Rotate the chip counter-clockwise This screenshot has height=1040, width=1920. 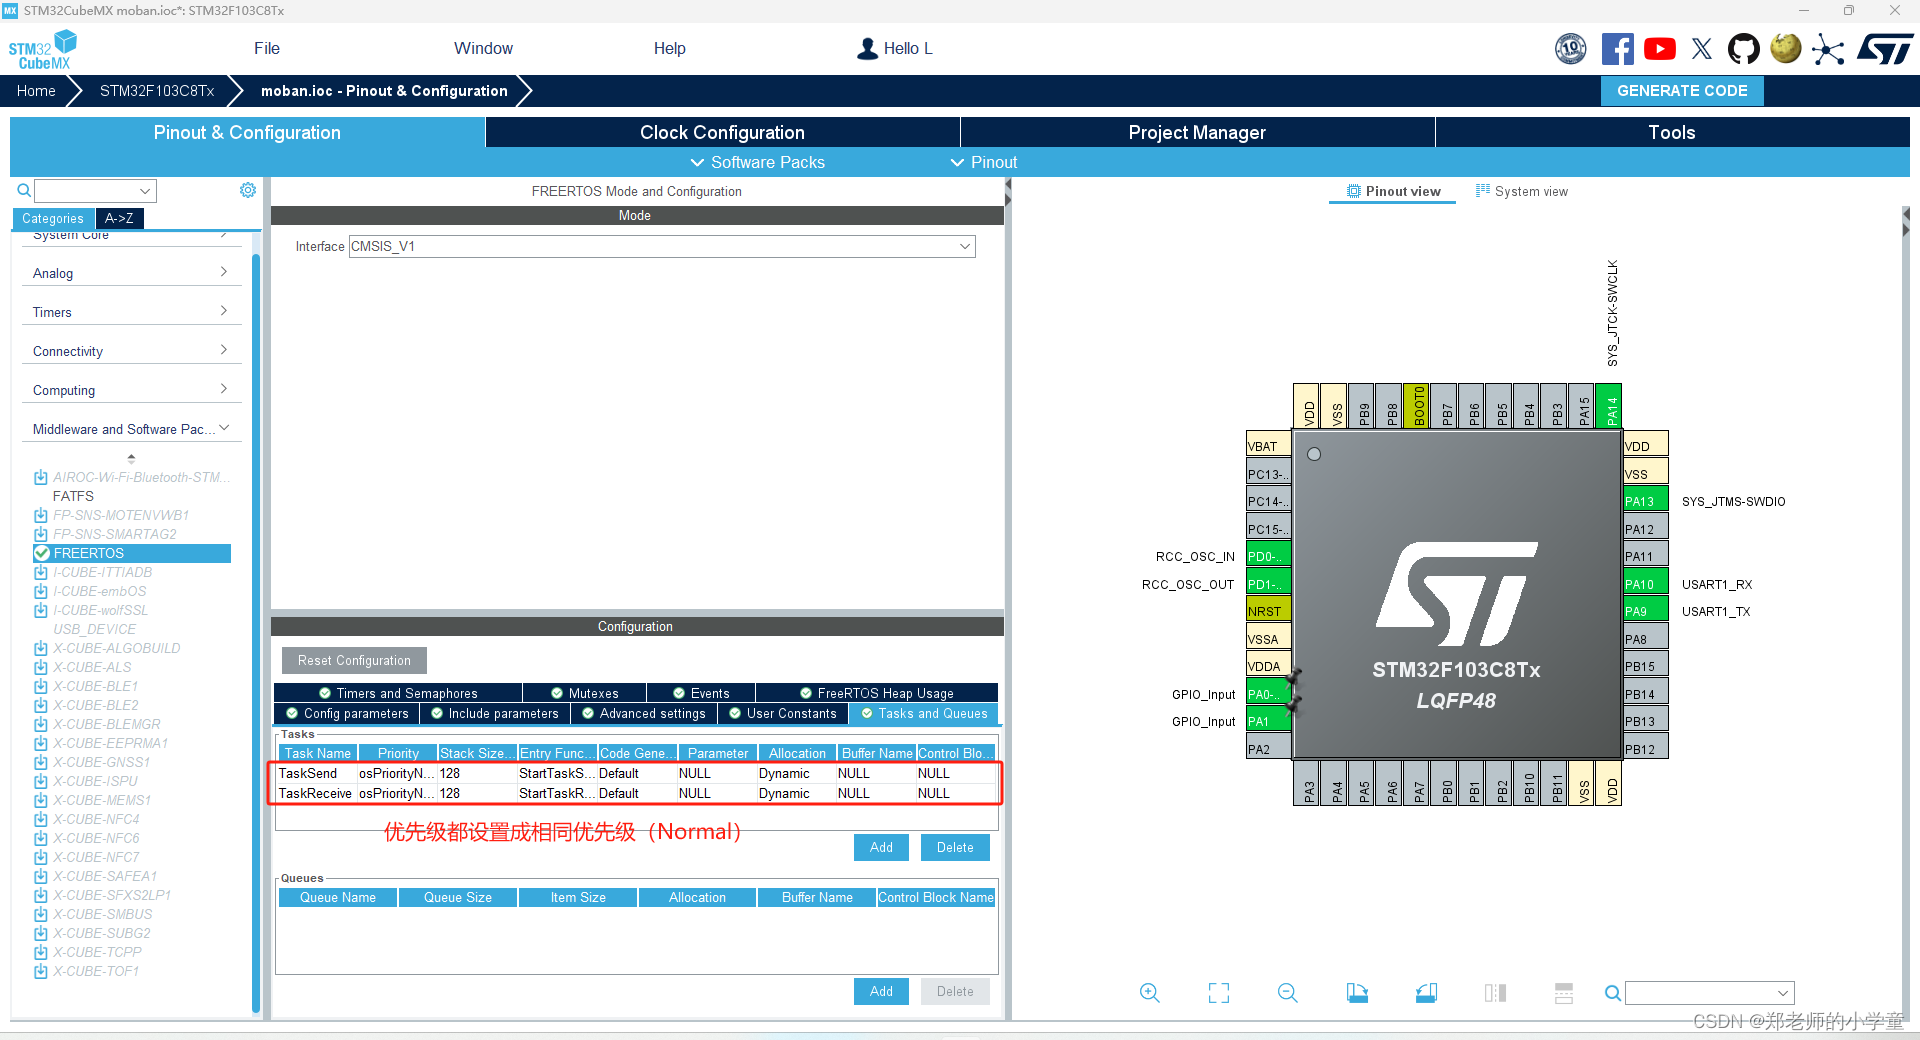pos(1426,993)
